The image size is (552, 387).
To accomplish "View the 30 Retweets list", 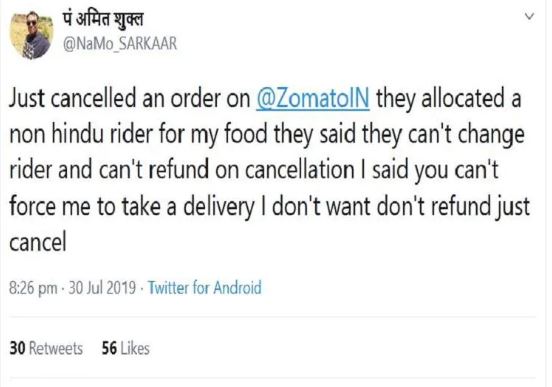I will (46, 348).
